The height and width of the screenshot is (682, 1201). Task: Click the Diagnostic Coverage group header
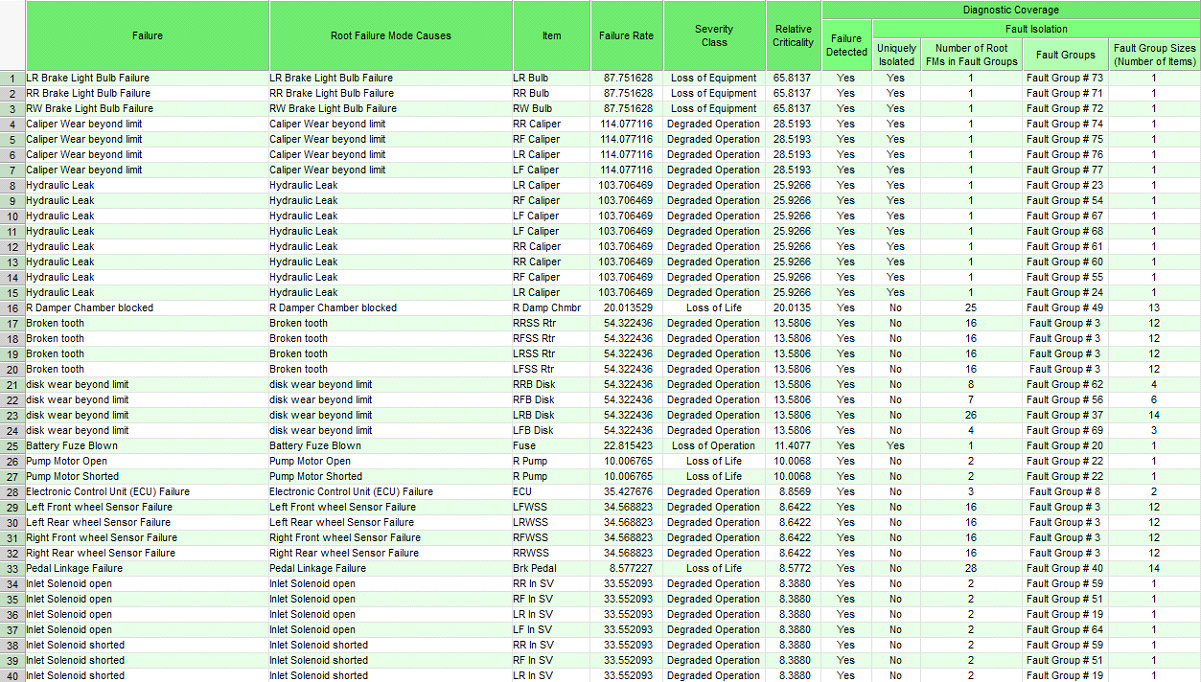[x=1010, y=10]
